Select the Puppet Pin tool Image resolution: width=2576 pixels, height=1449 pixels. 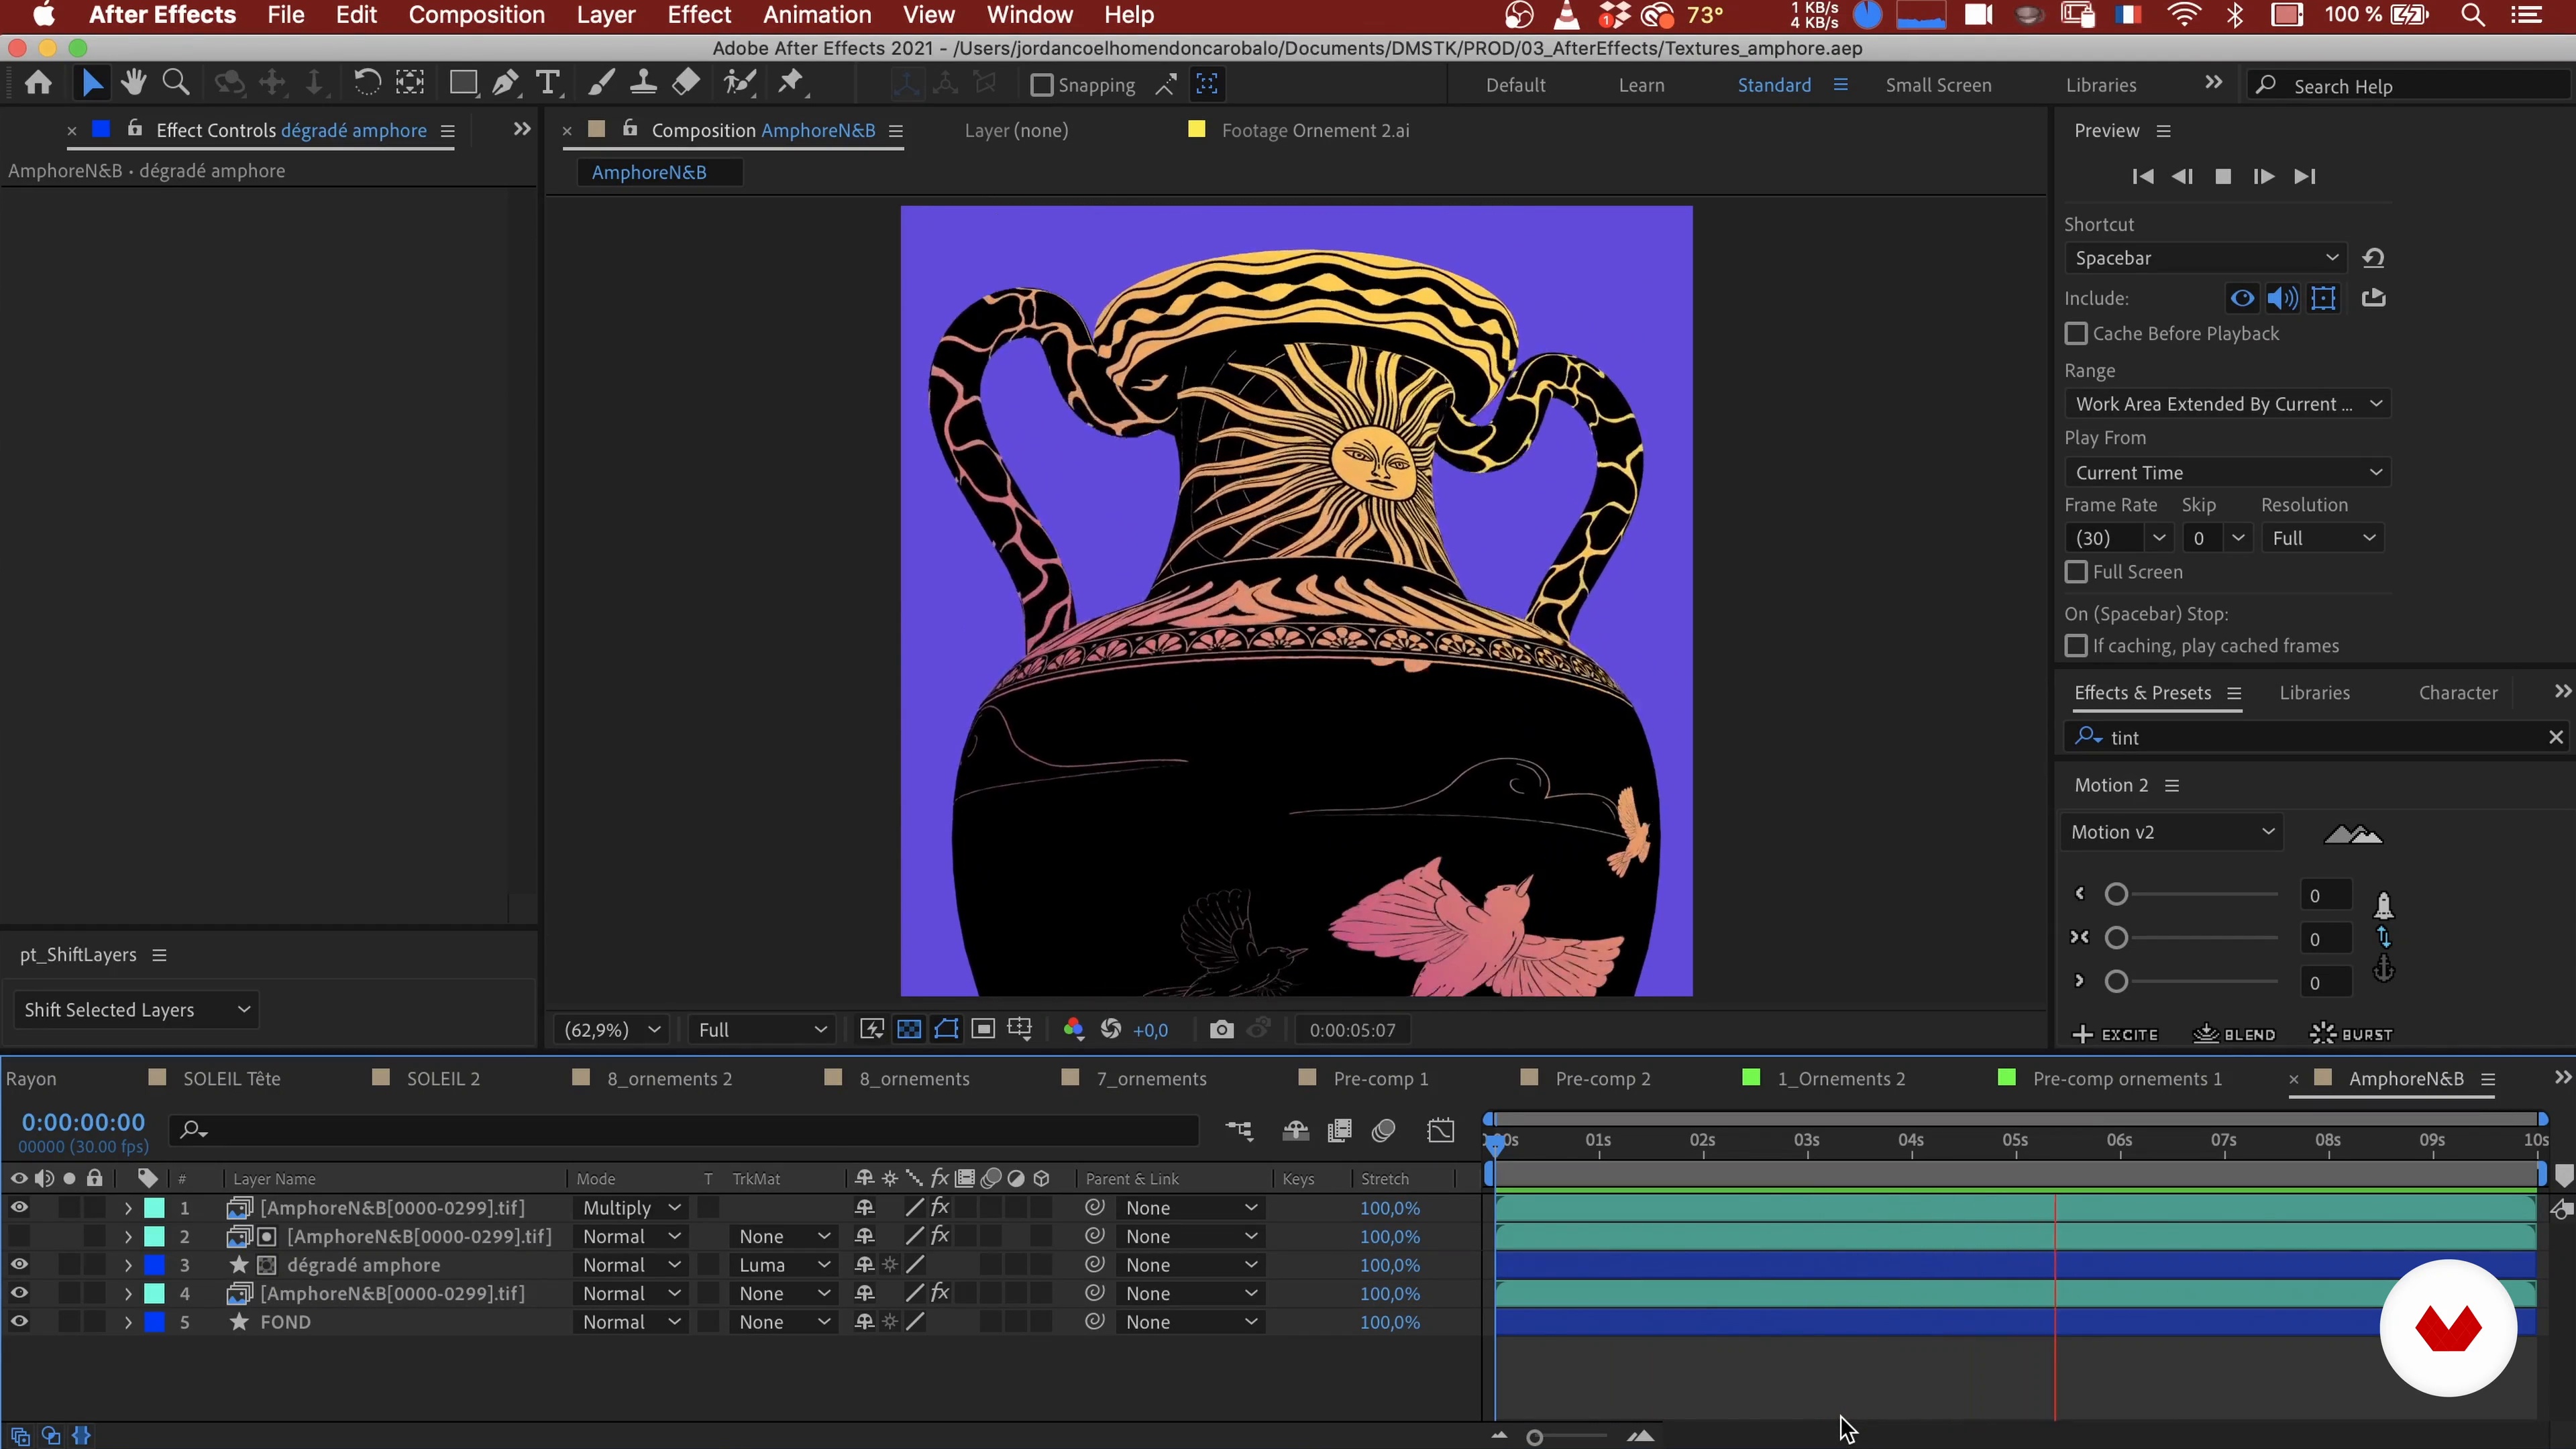[x=791, y=83]
